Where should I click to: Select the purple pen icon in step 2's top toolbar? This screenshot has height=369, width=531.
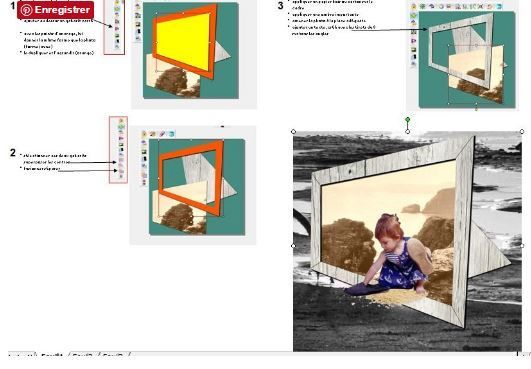pyautogui.click(x=162, y=134)
